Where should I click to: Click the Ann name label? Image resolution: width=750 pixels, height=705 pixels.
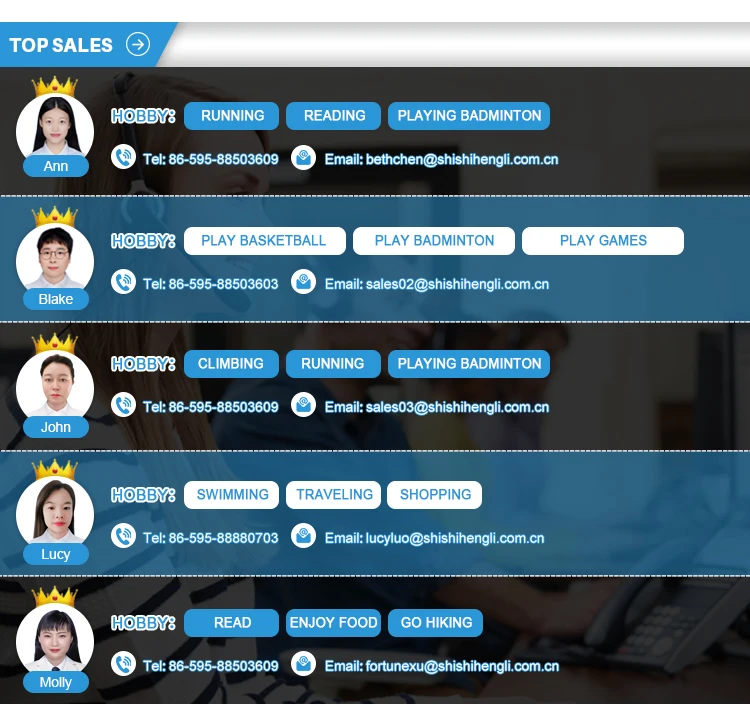tap(56, 166)
